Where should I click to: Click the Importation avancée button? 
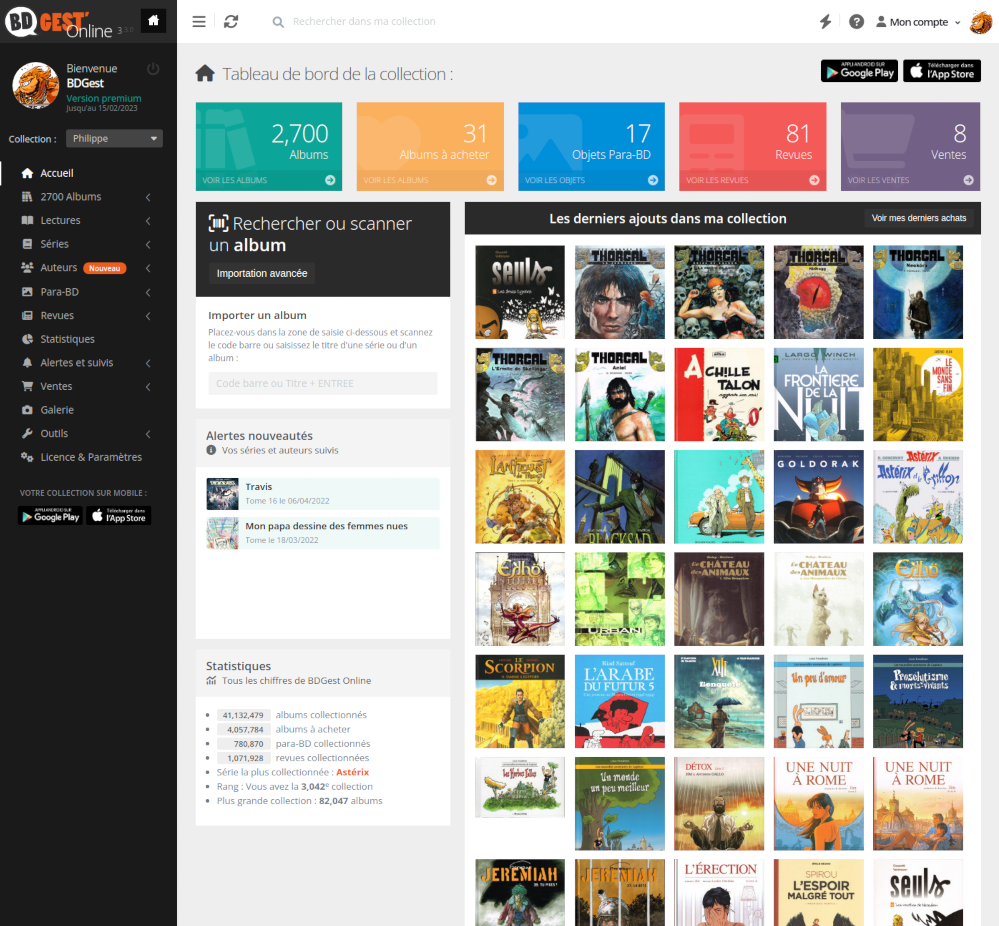262,273
